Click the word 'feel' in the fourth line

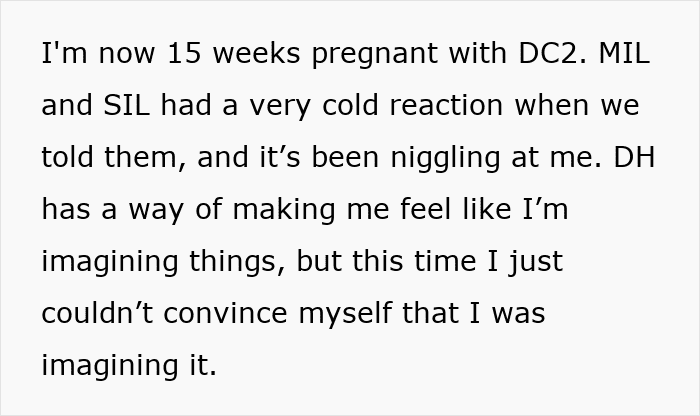(x=425, y=209)
